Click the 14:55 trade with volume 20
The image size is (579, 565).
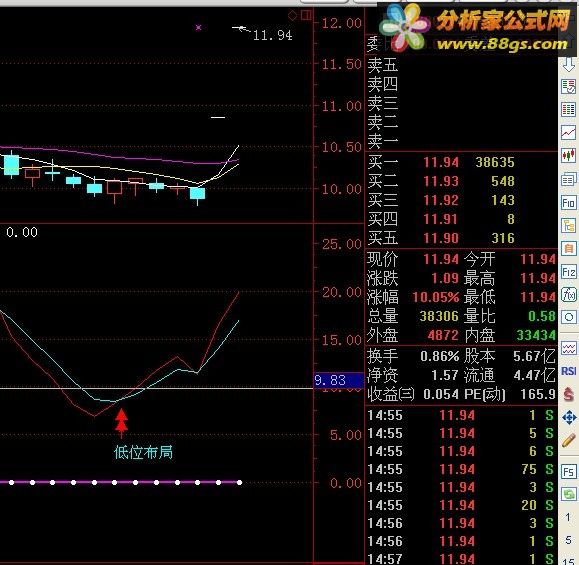460,505
